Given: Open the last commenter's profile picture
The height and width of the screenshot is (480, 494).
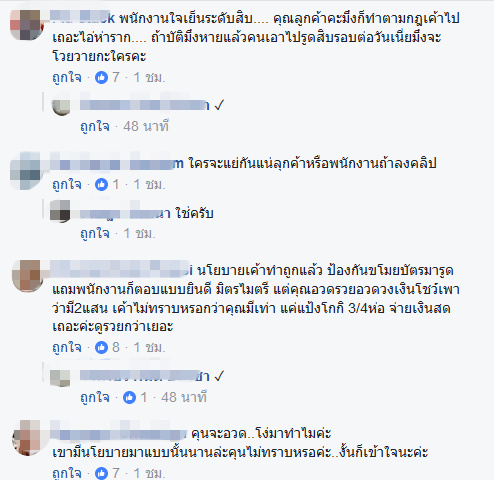Looking at the screenshot, I should pos(27,438).
